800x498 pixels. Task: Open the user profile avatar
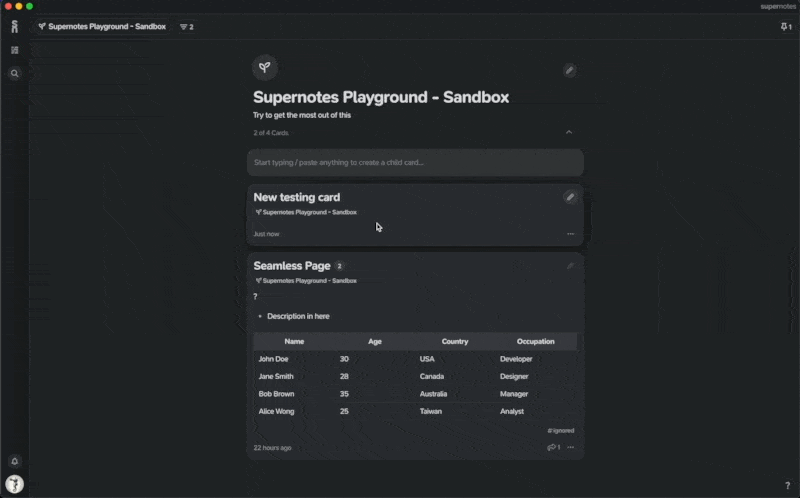click(x=14, y=484)
